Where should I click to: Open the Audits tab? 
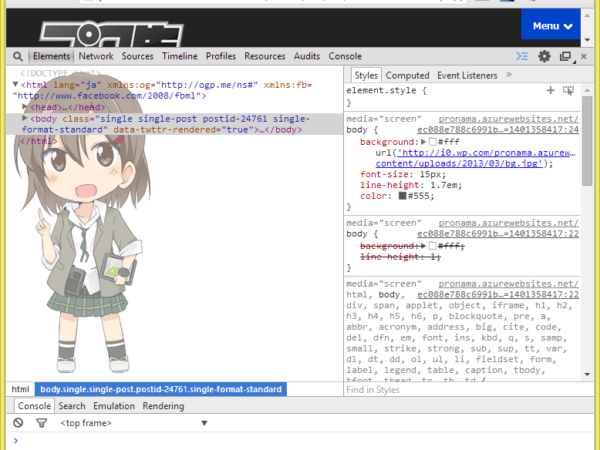tap(307, 56)
